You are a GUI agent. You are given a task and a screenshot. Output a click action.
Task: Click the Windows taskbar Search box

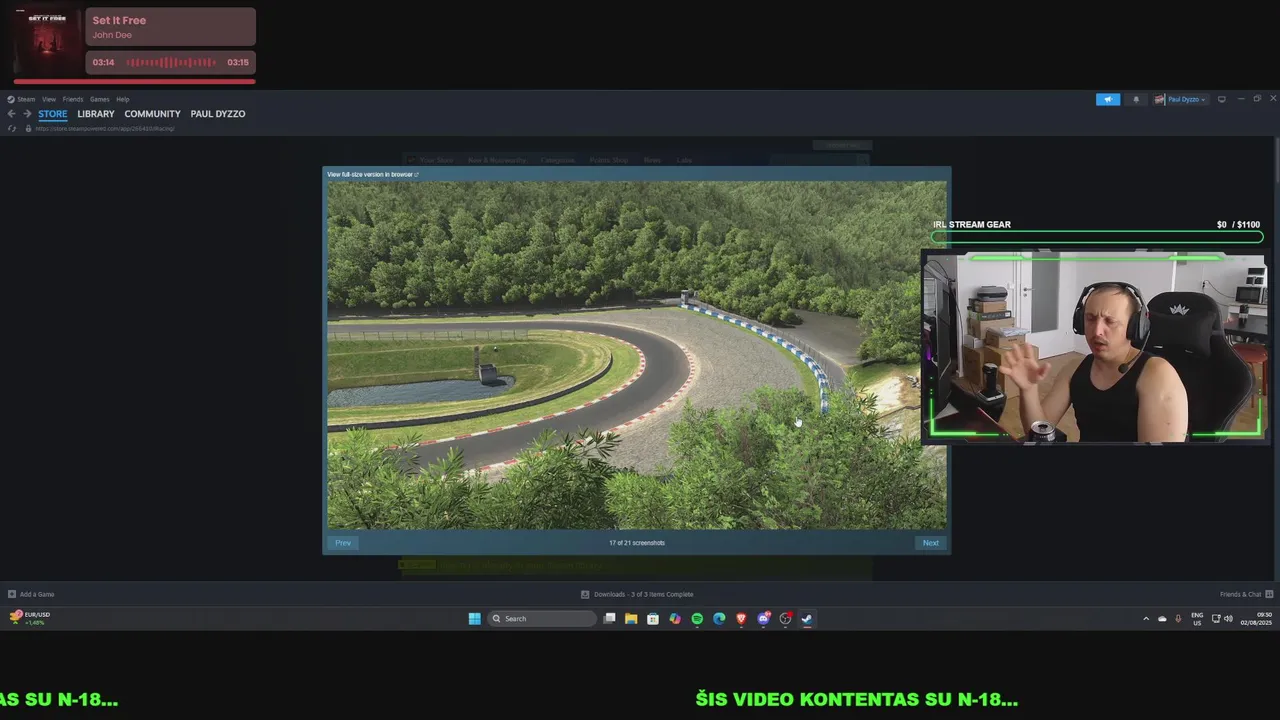click(x=541, y=618)
